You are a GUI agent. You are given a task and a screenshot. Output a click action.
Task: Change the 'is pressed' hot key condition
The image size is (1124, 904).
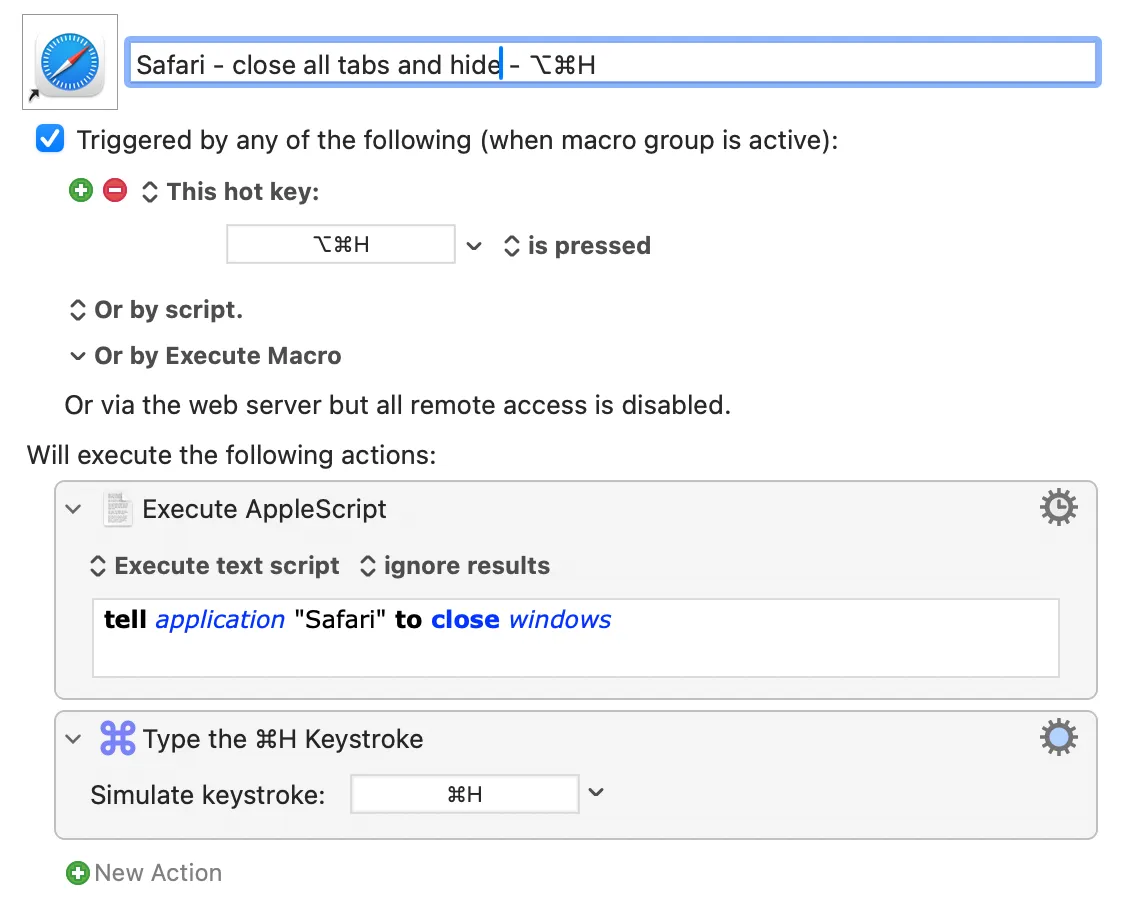click(x=577, y=246)
